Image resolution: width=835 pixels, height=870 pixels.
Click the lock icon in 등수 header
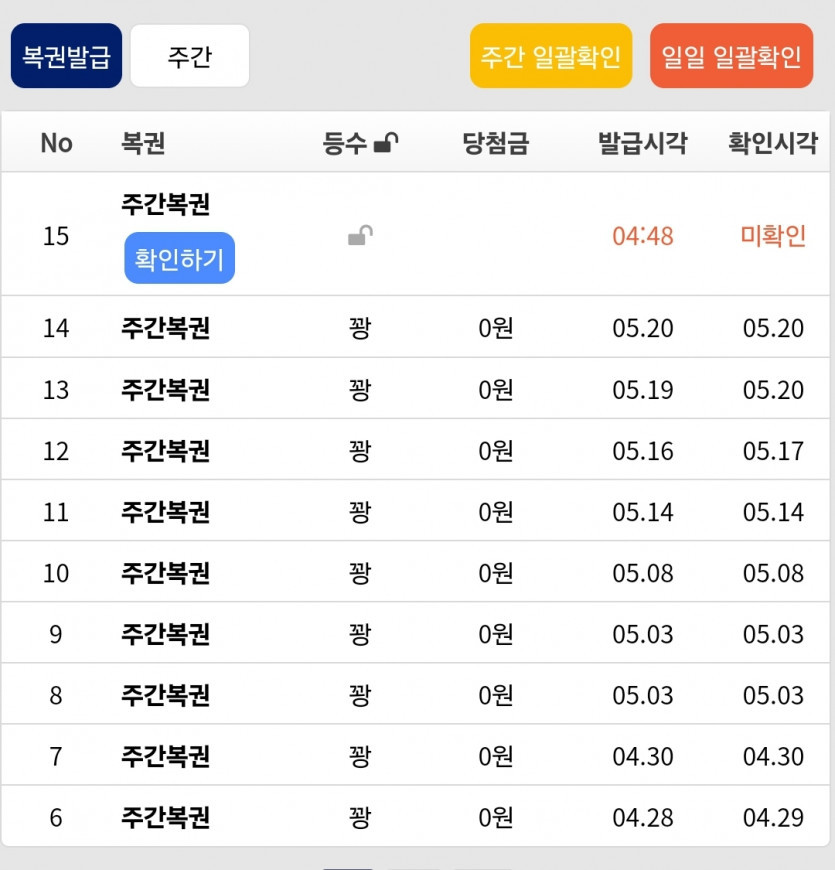[x=386, y=144]
